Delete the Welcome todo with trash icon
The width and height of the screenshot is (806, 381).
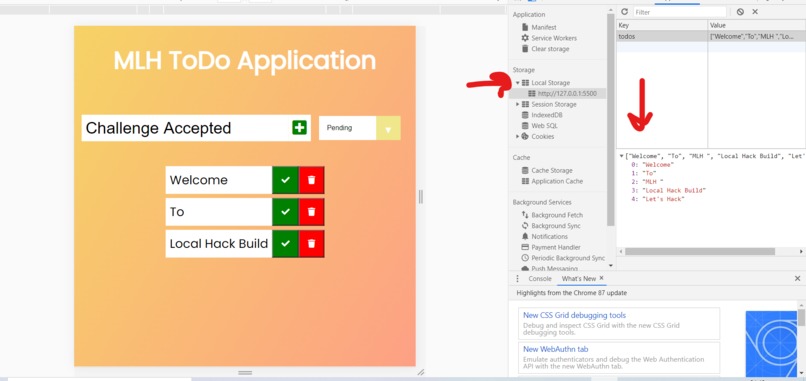tap(312, 180)
